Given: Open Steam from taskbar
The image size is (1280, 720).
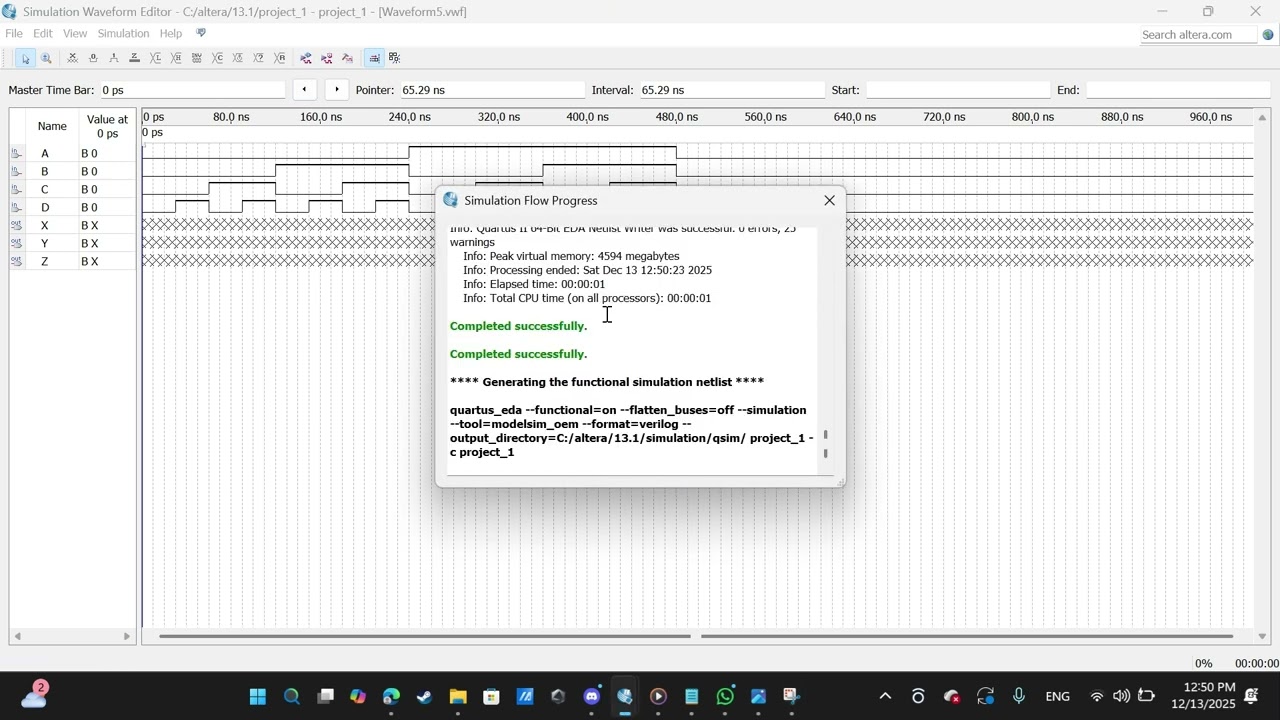Looking at the screenshot, I should click(x=424, y=696).
